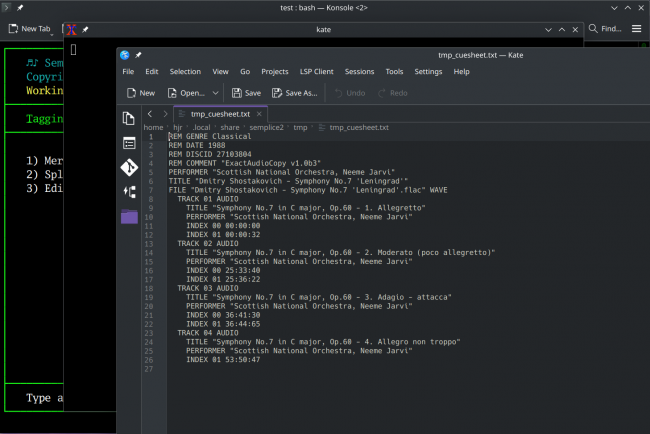Click the Find button in Konsole
Screen dimensions: 650x434
pos(603,29)
